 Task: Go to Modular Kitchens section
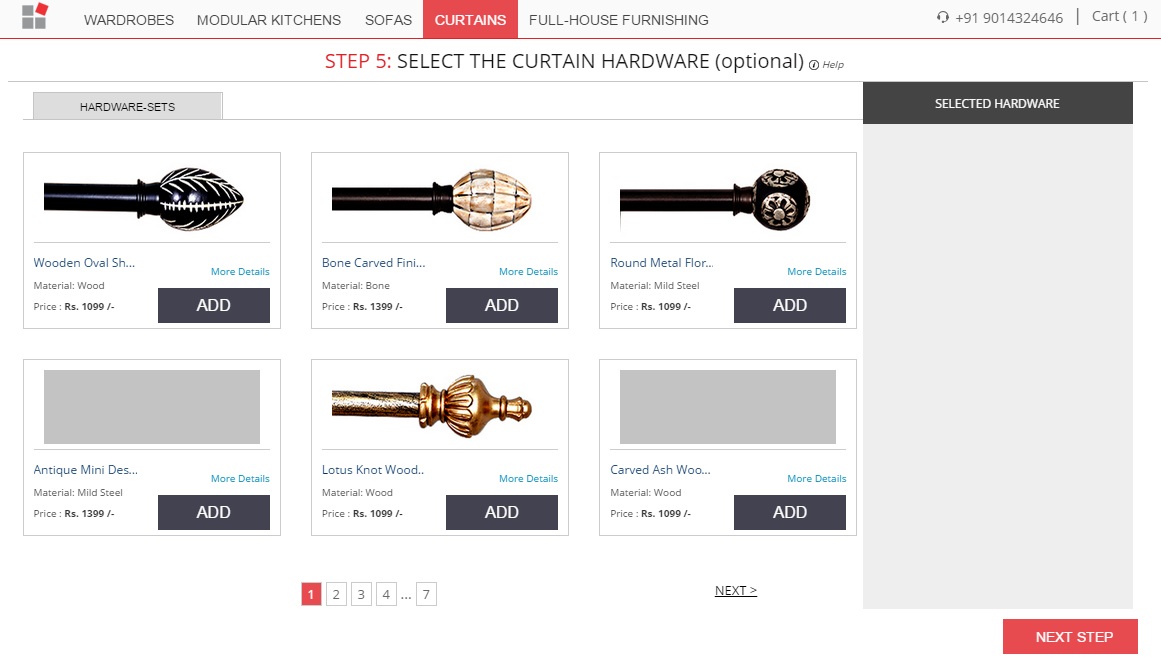tap(269, 20)
